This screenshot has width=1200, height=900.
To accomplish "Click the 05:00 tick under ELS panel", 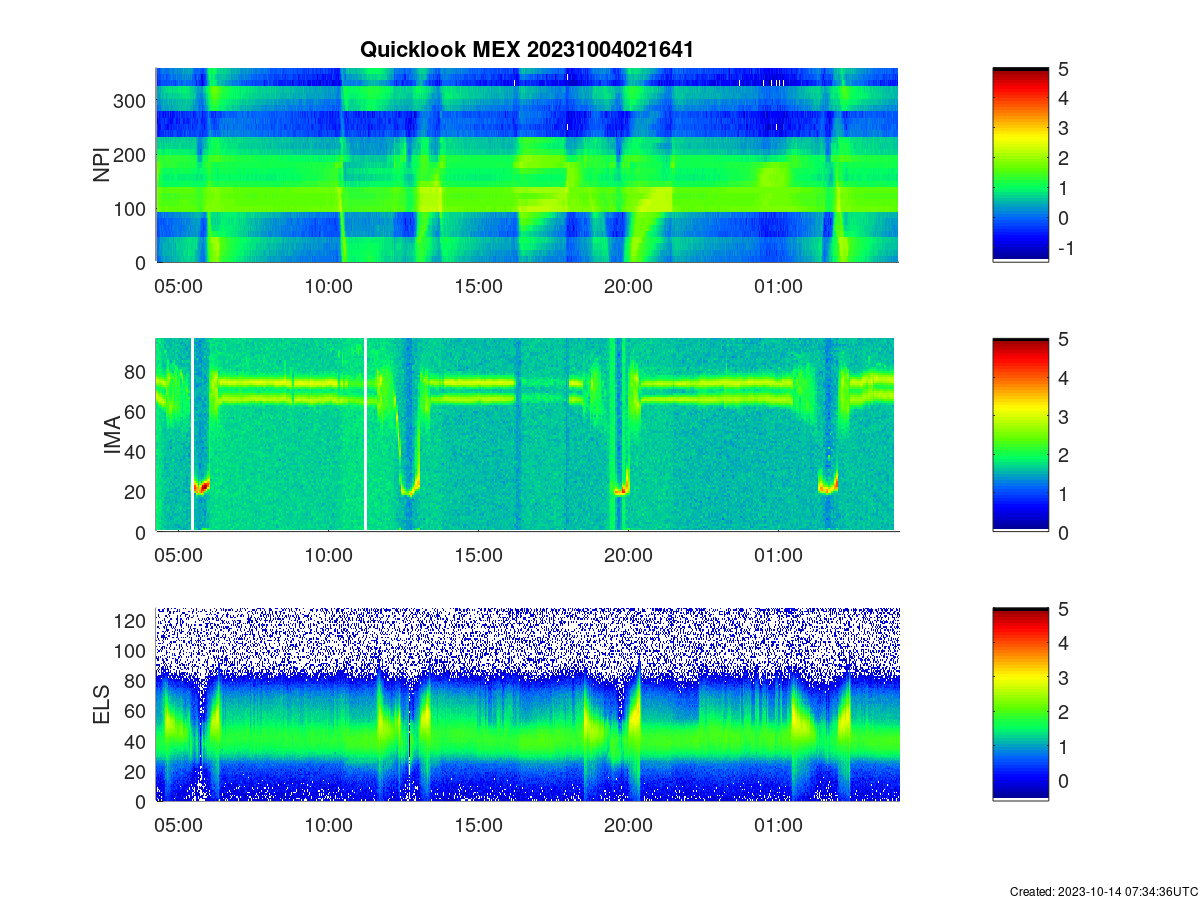I will [x=178, y=826].
